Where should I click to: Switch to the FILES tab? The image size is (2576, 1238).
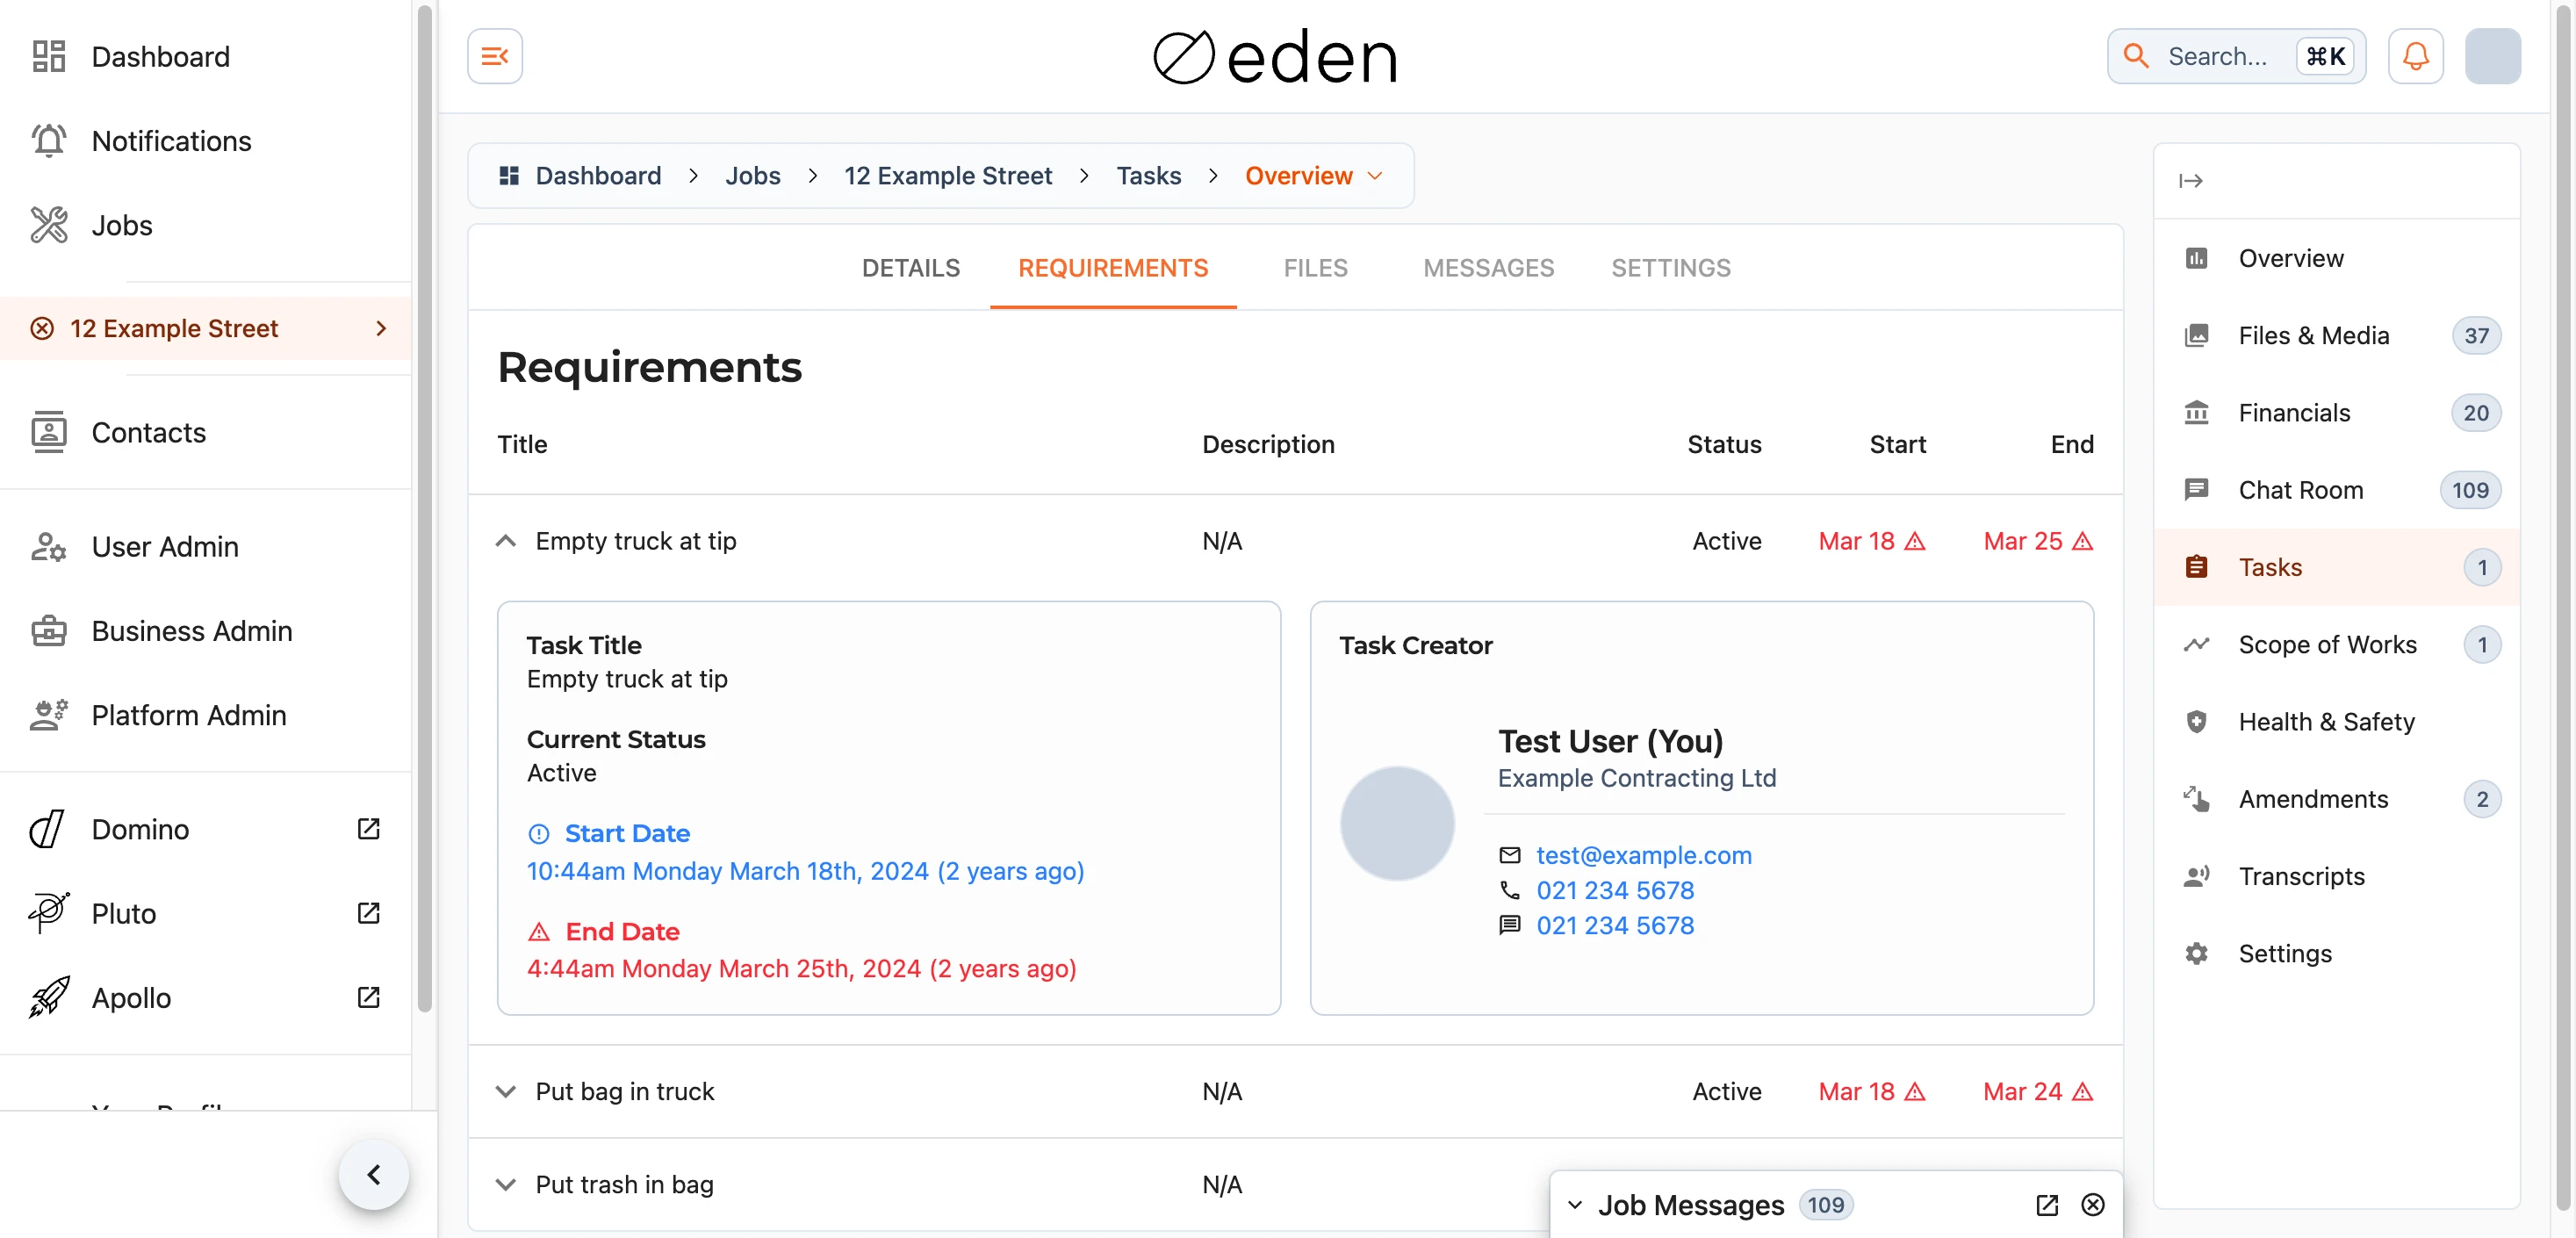(x=1315, y=268)
